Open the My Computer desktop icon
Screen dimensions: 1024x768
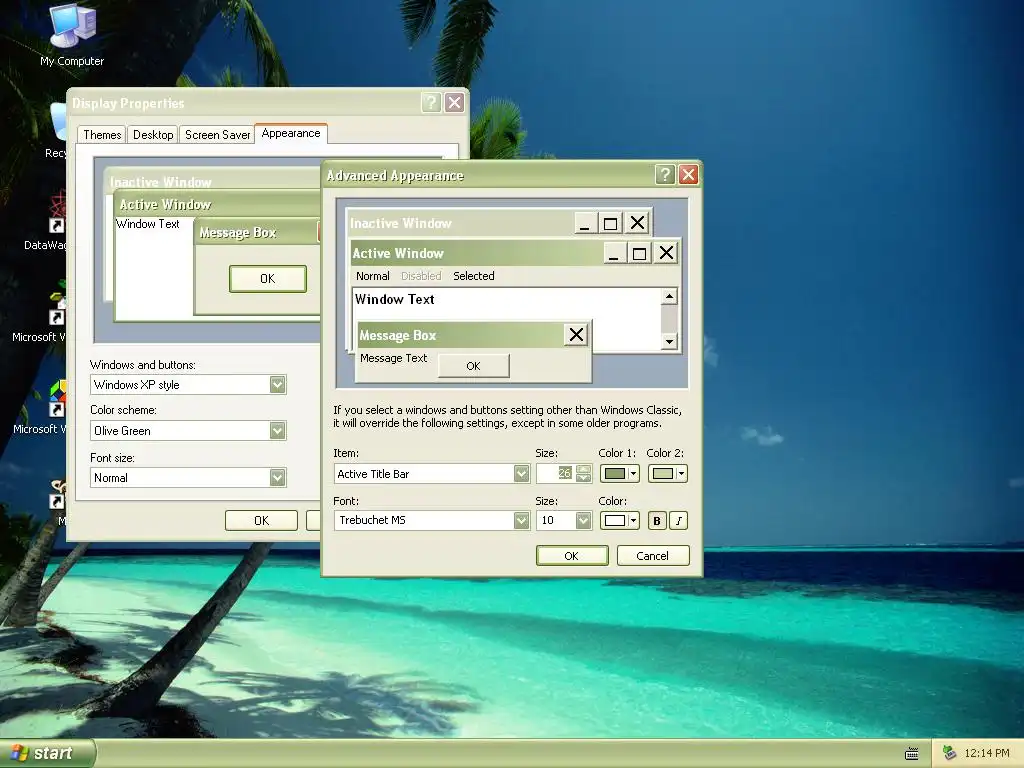click(72, 35)
